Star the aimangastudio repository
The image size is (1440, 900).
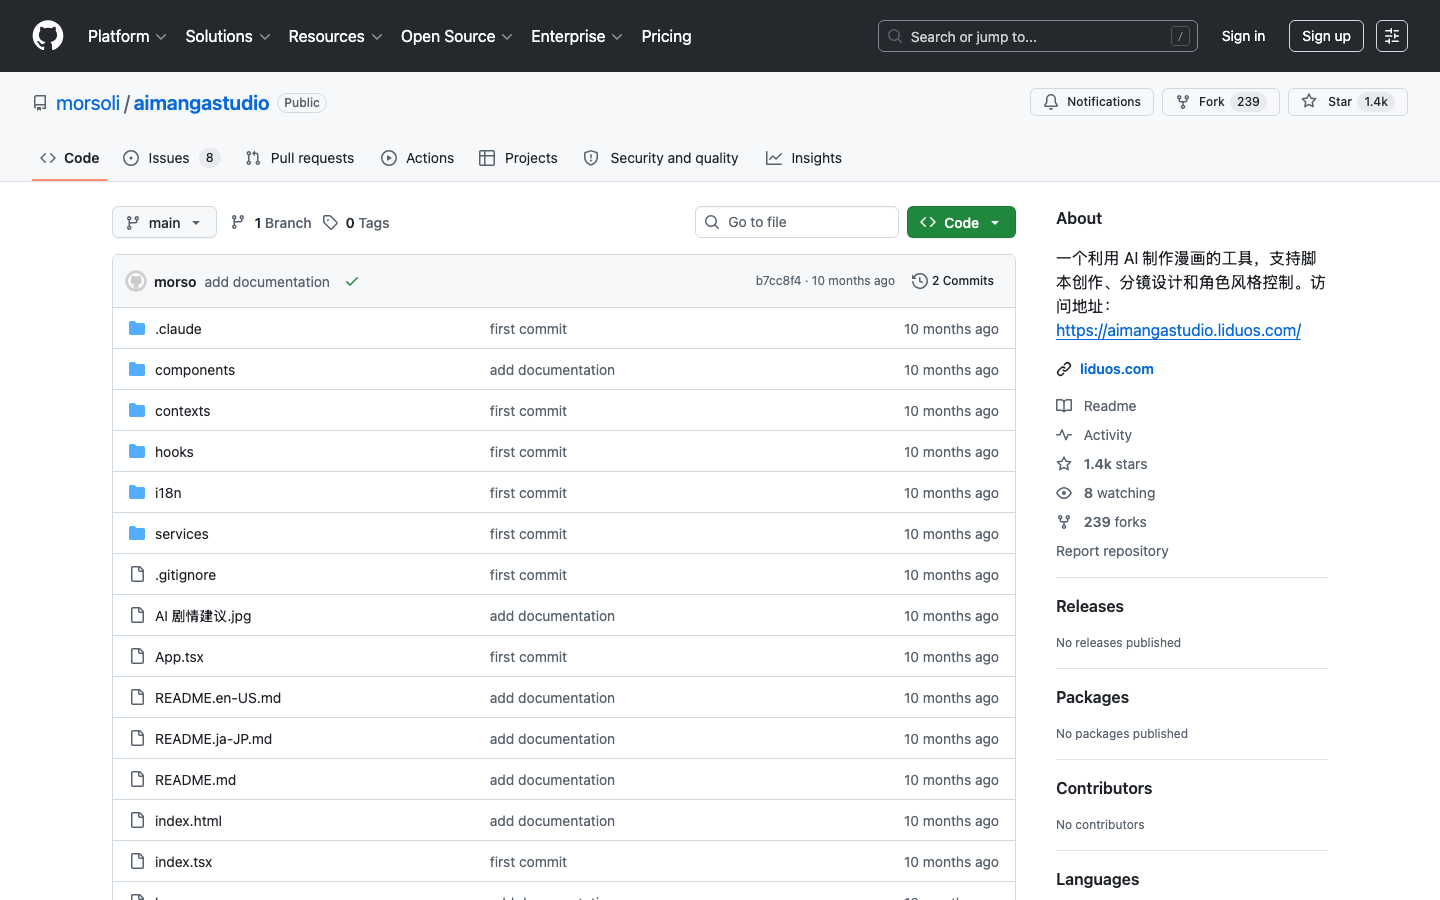click(1348, 102)
